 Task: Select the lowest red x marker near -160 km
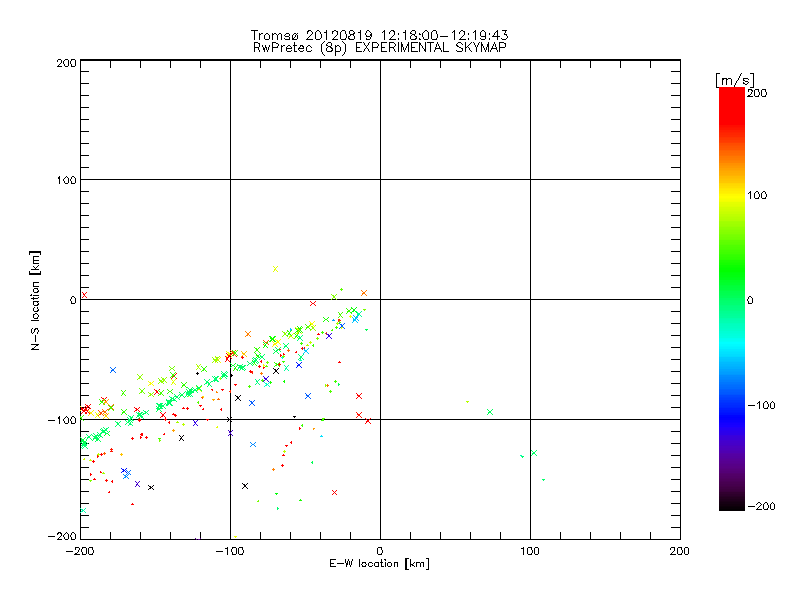click(334, 492)
